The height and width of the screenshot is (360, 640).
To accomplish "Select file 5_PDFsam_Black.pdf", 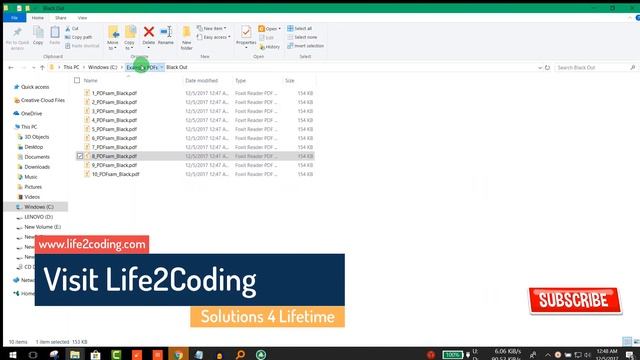I will click(114, 129).
